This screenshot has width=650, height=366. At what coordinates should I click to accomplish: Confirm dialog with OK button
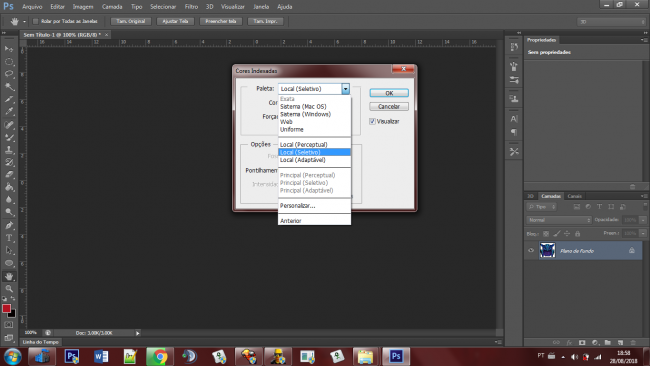coord(389,93)
